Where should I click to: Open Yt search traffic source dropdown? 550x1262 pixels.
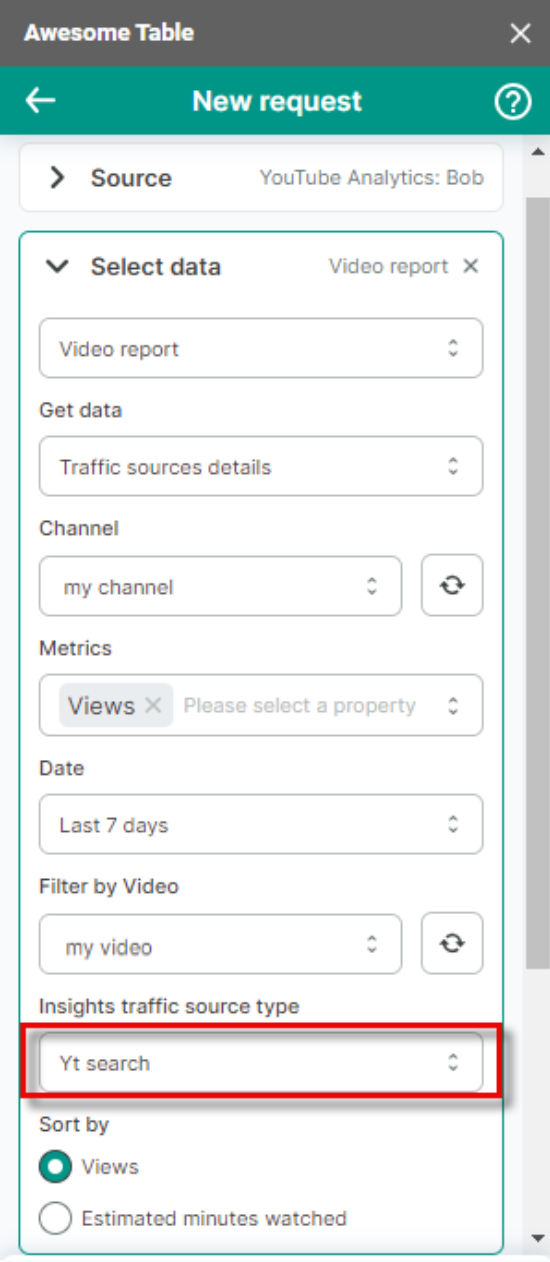pos(261,1063)
